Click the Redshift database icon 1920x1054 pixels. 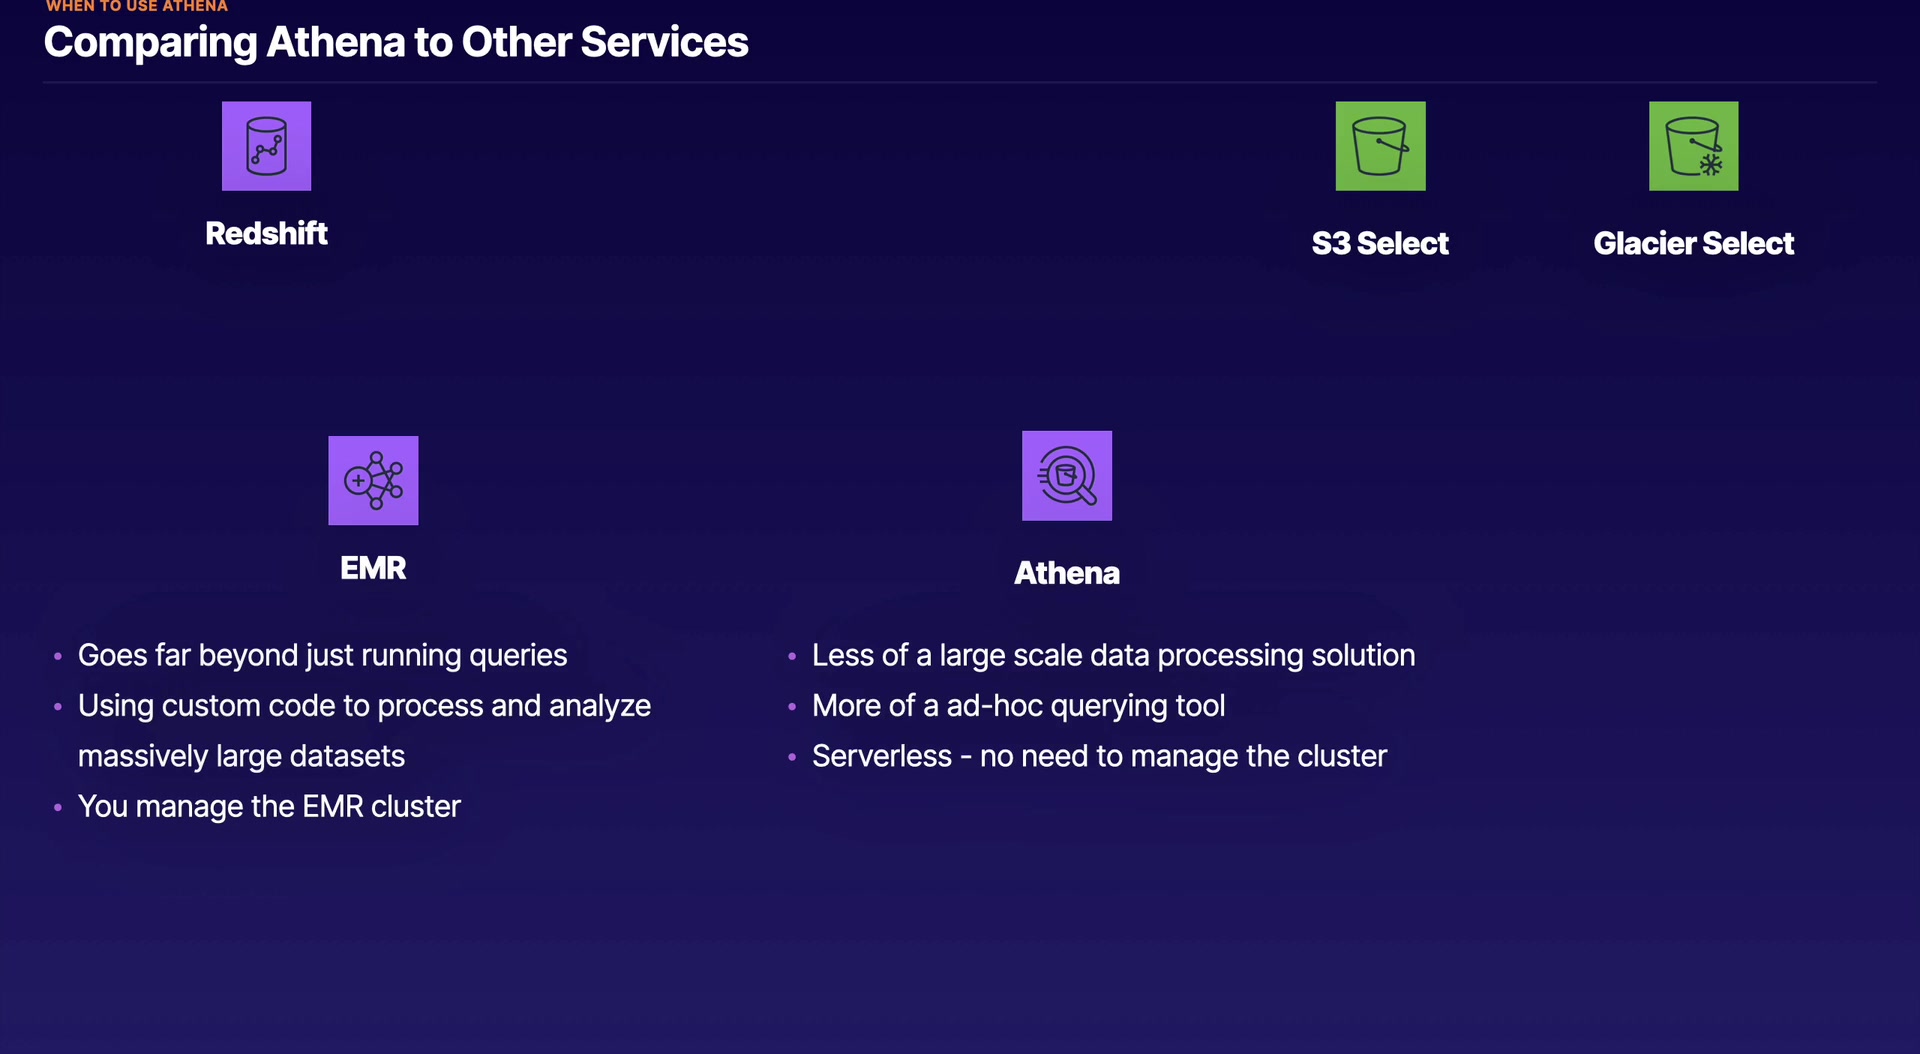pos(266,146)
